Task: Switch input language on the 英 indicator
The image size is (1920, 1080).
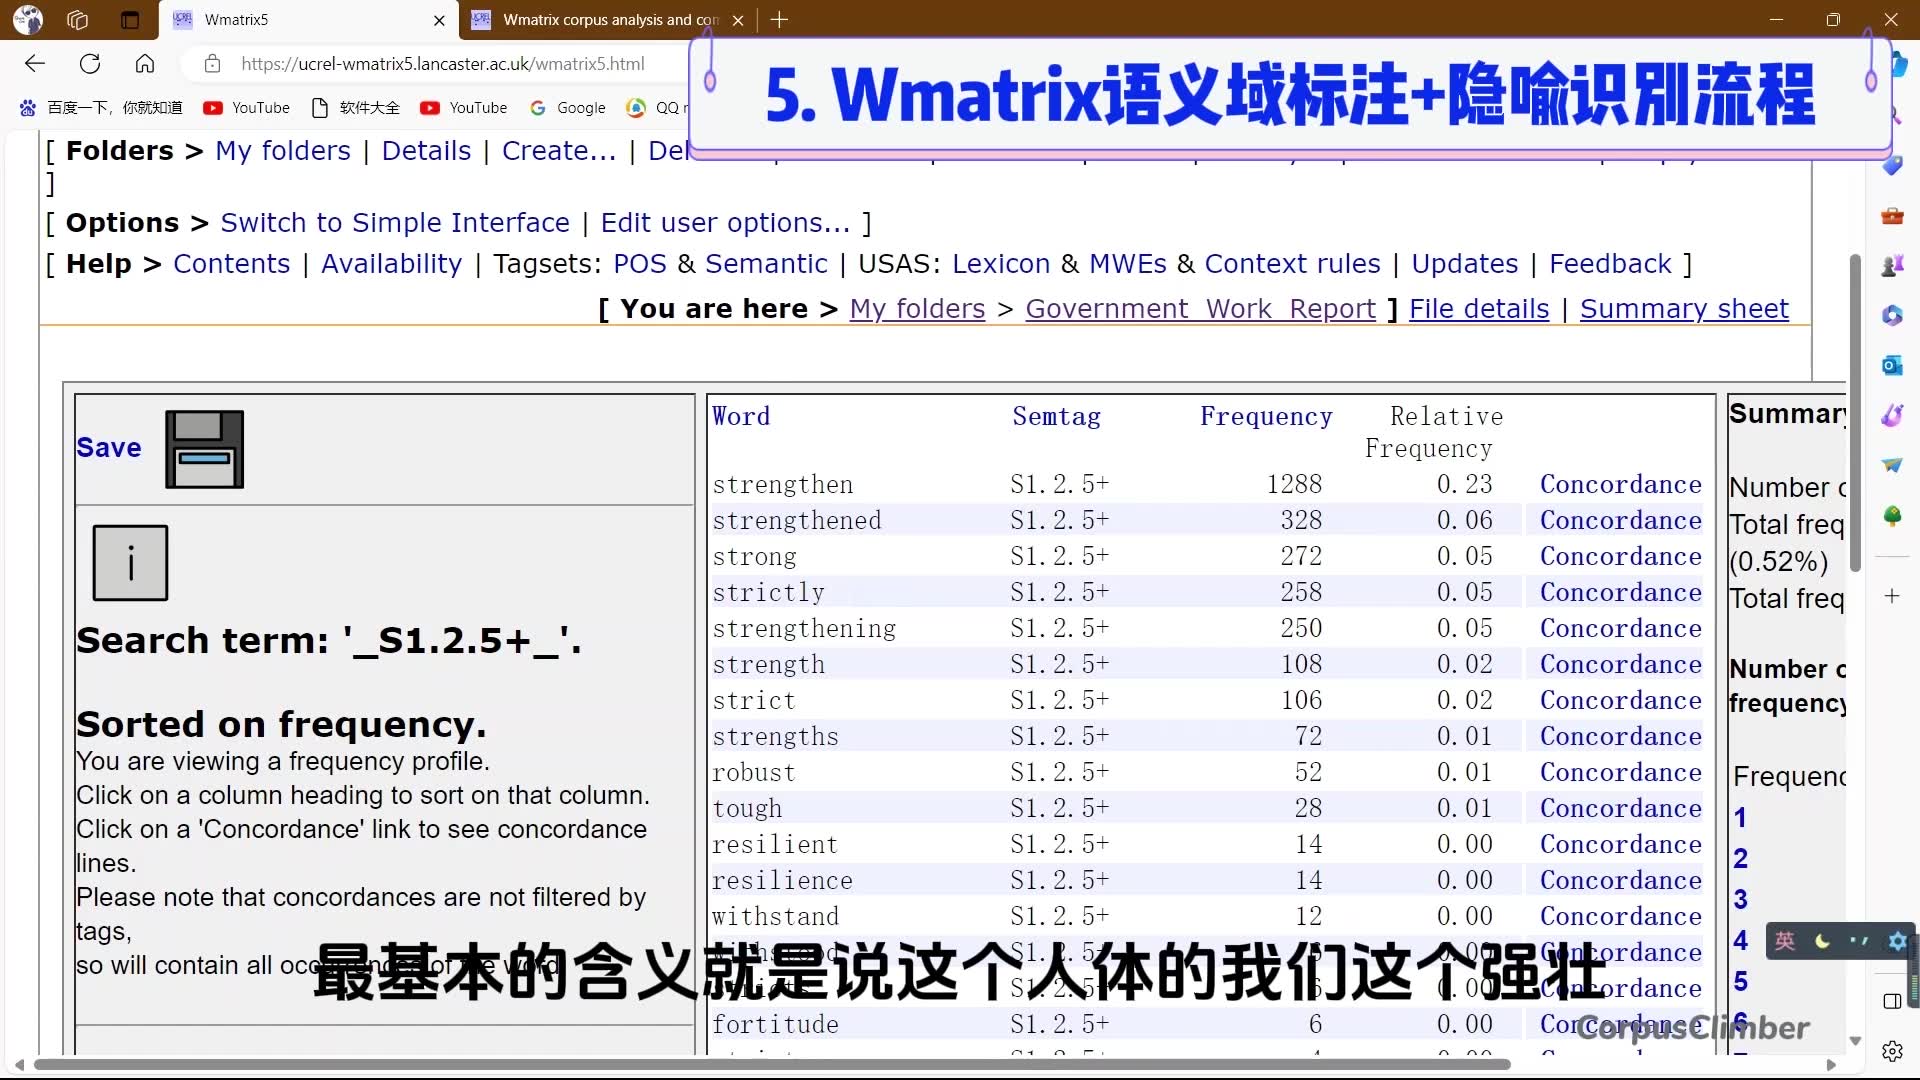Action: (1785, 941)
